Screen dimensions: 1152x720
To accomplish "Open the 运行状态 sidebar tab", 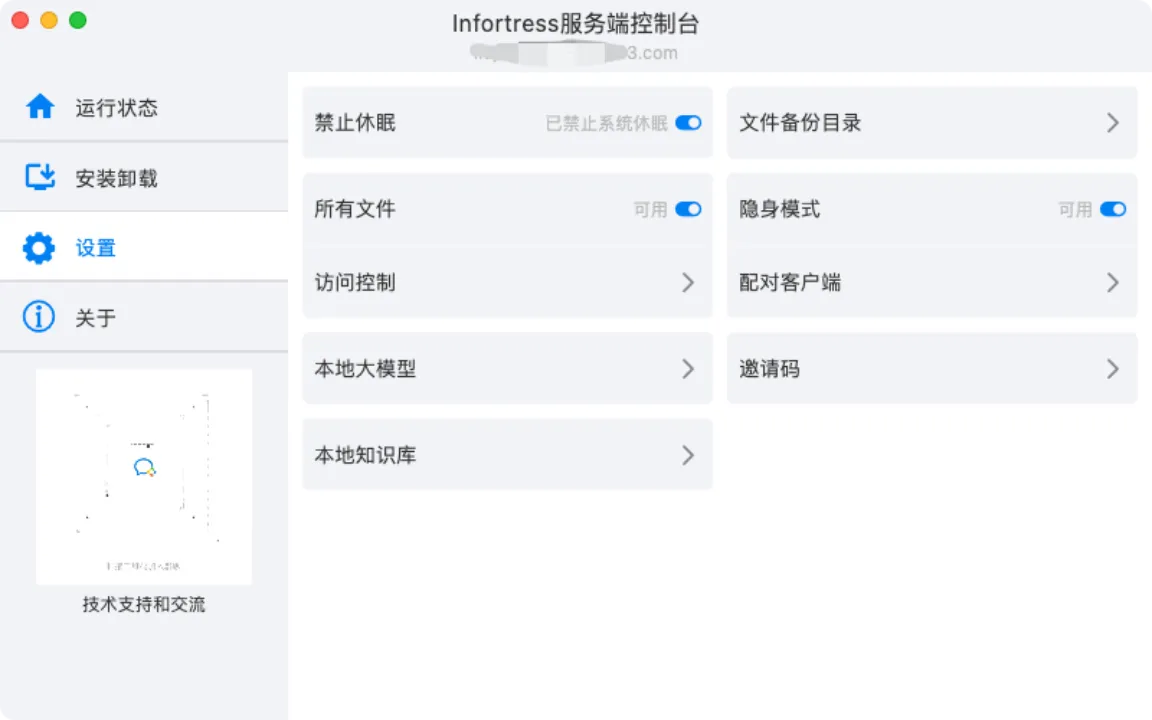I will [x=144, y=107].
